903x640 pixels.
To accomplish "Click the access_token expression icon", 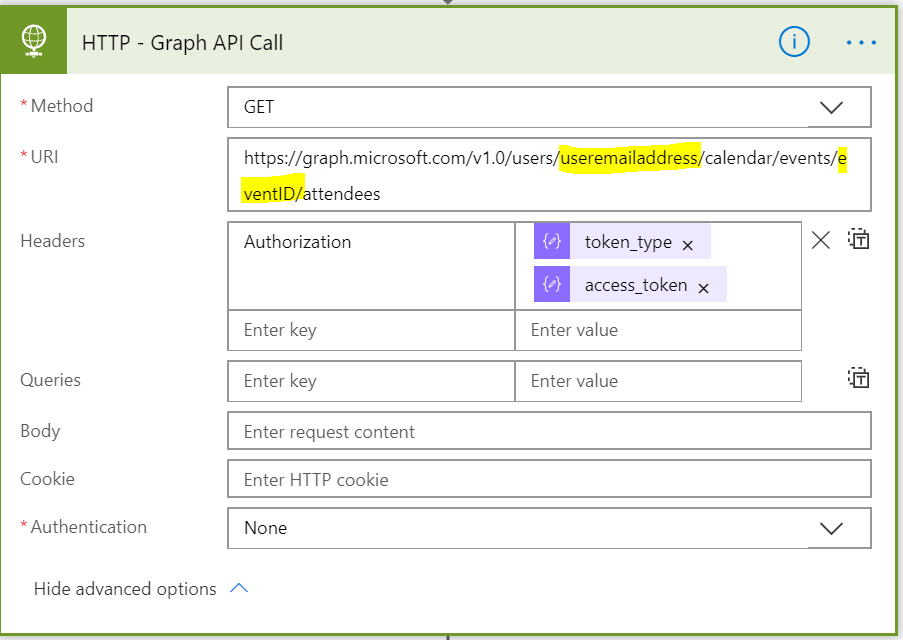I will 551,285.
